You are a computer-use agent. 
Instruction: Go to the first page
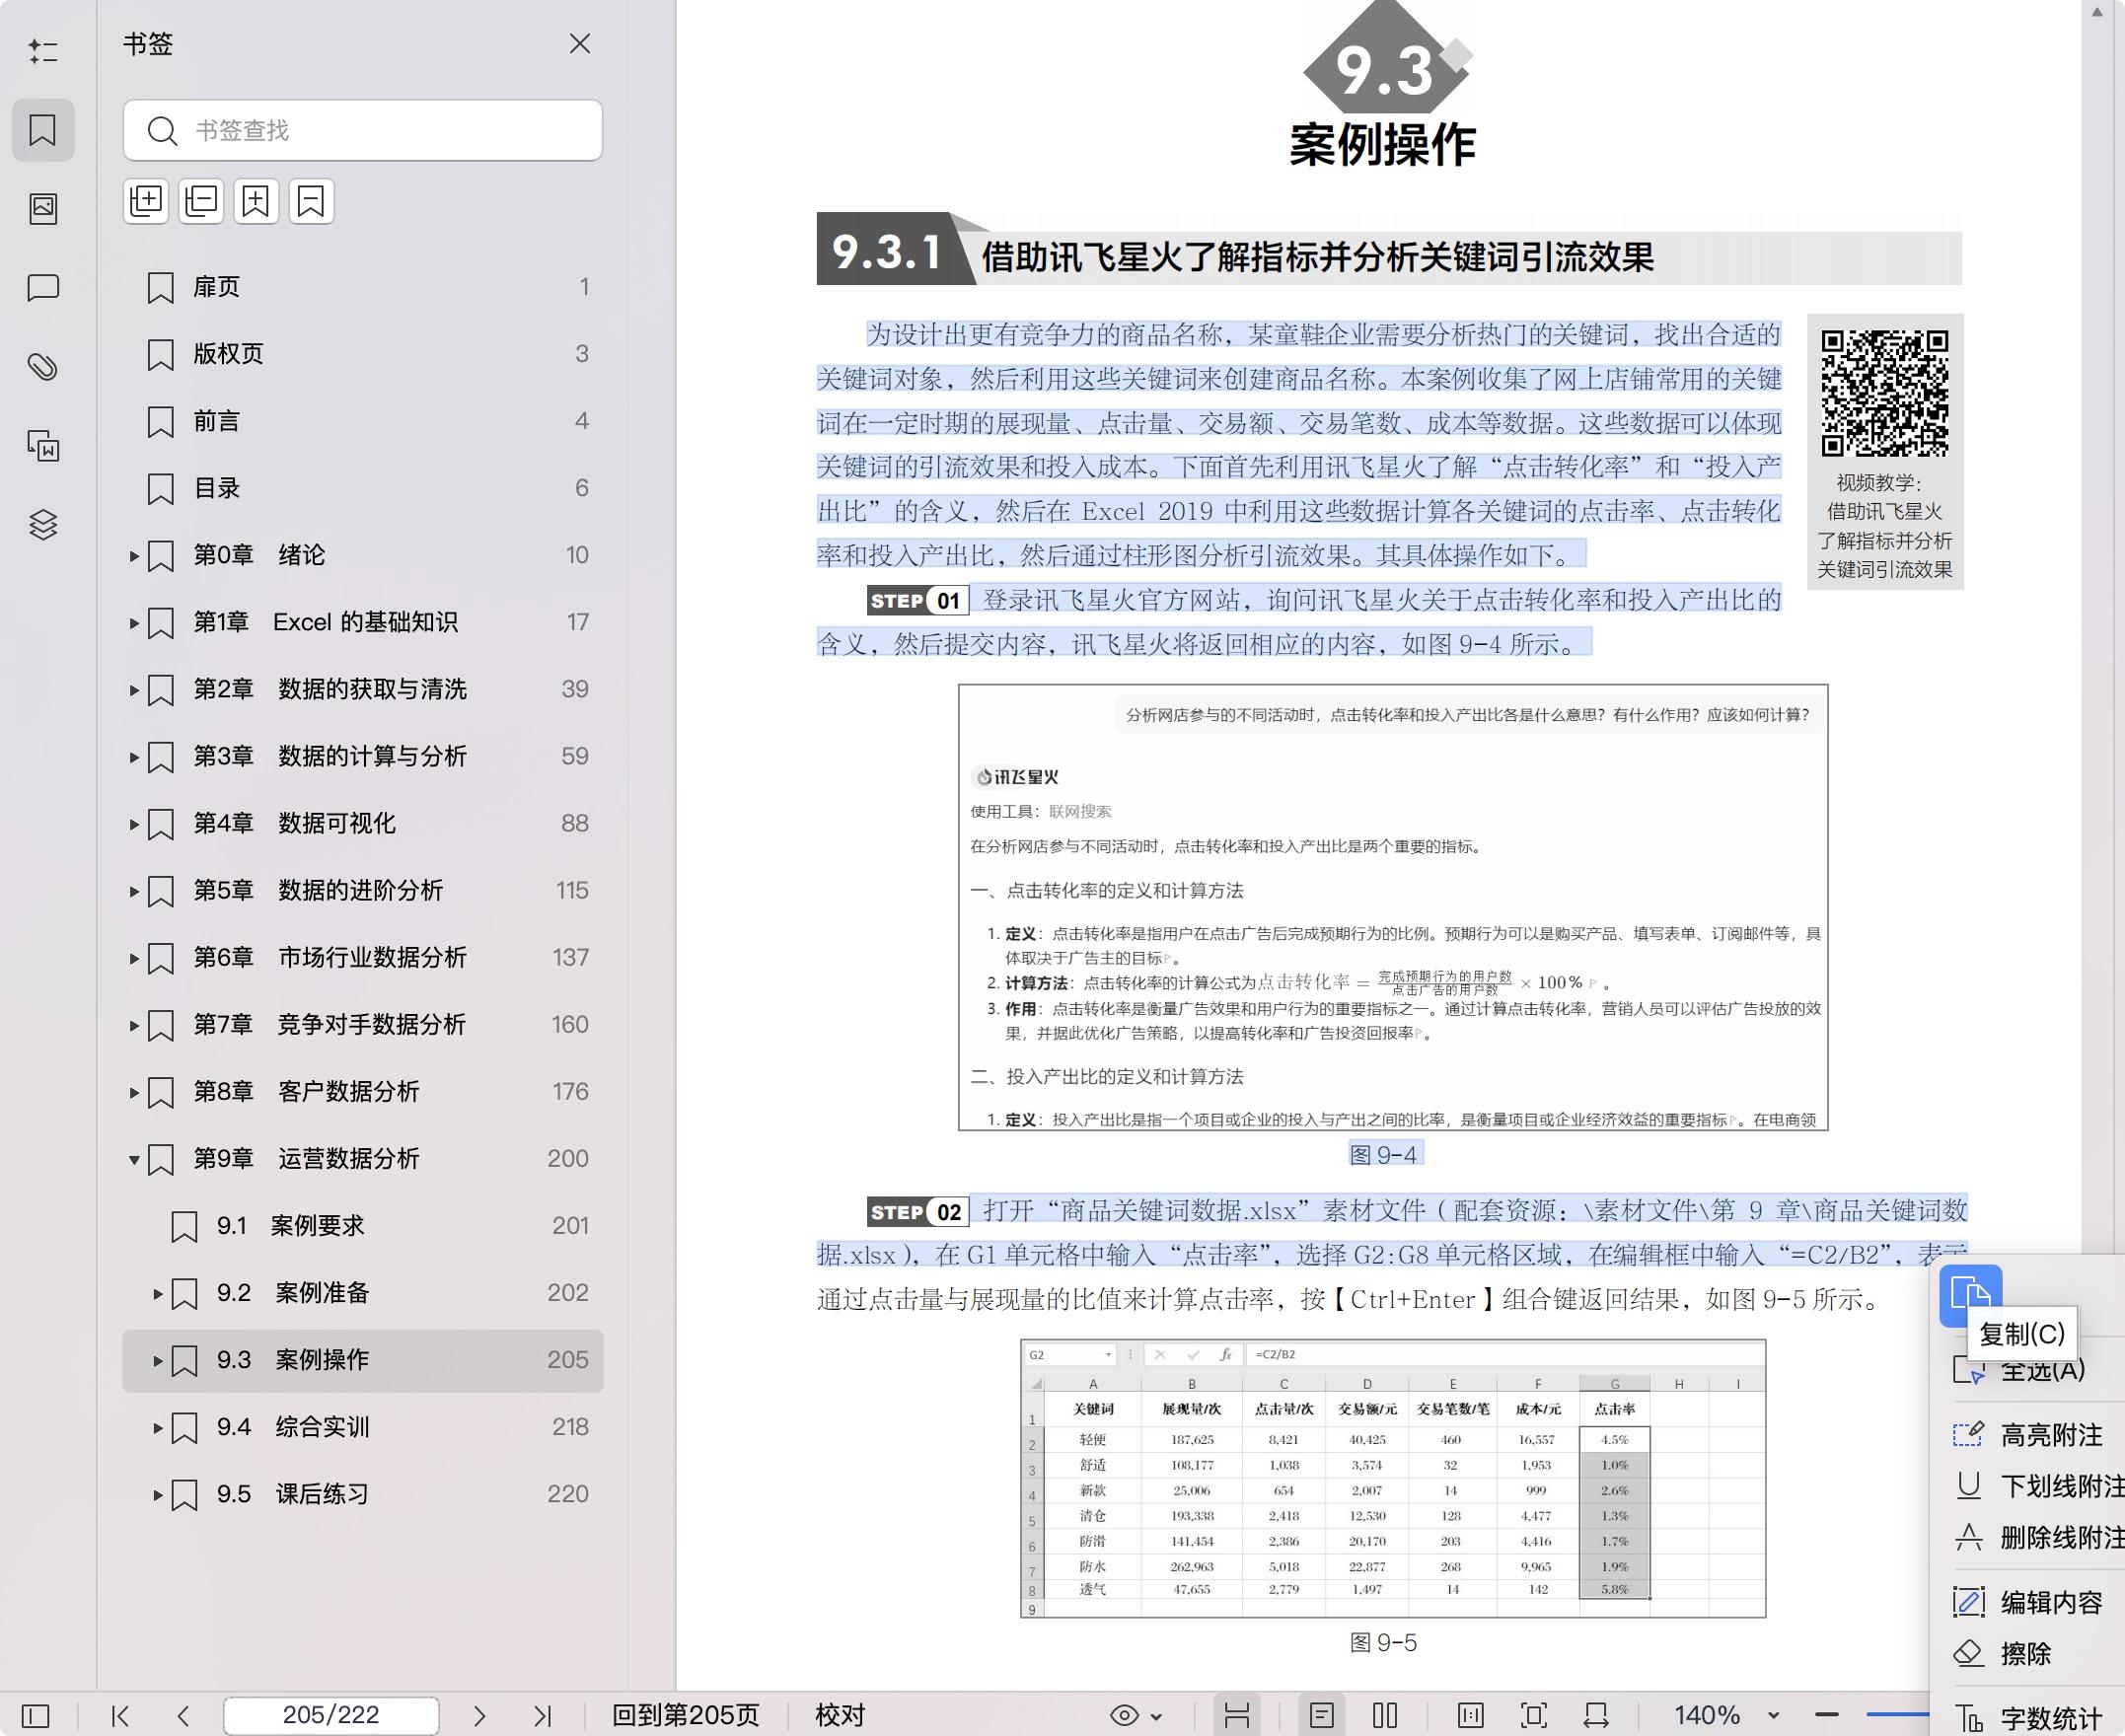pos(121,1716)
